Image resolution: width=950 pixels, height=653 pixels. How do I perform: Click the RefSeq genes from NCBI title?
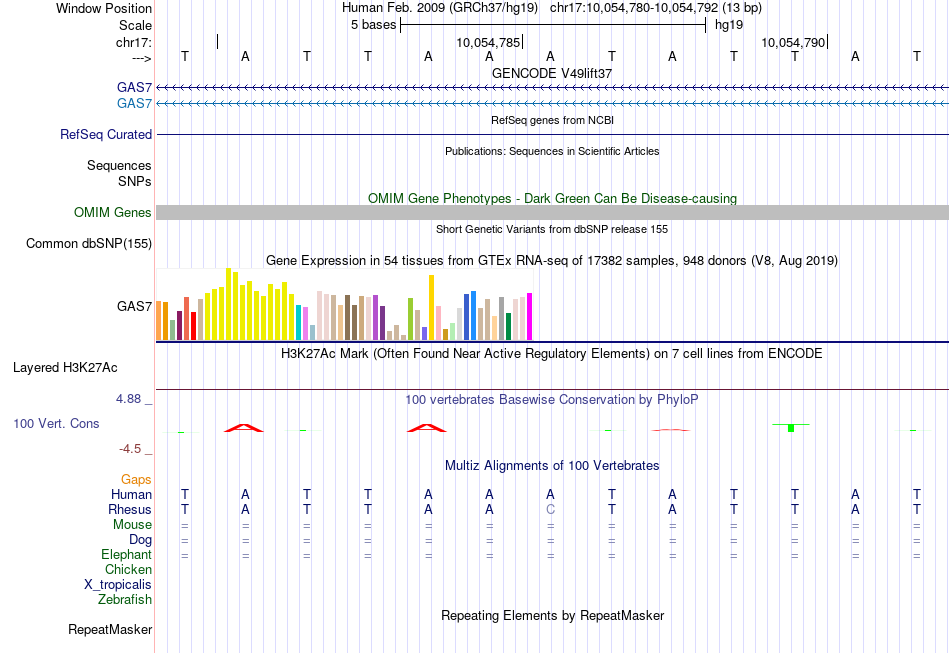pyautogui.click(x=552, y=120)
